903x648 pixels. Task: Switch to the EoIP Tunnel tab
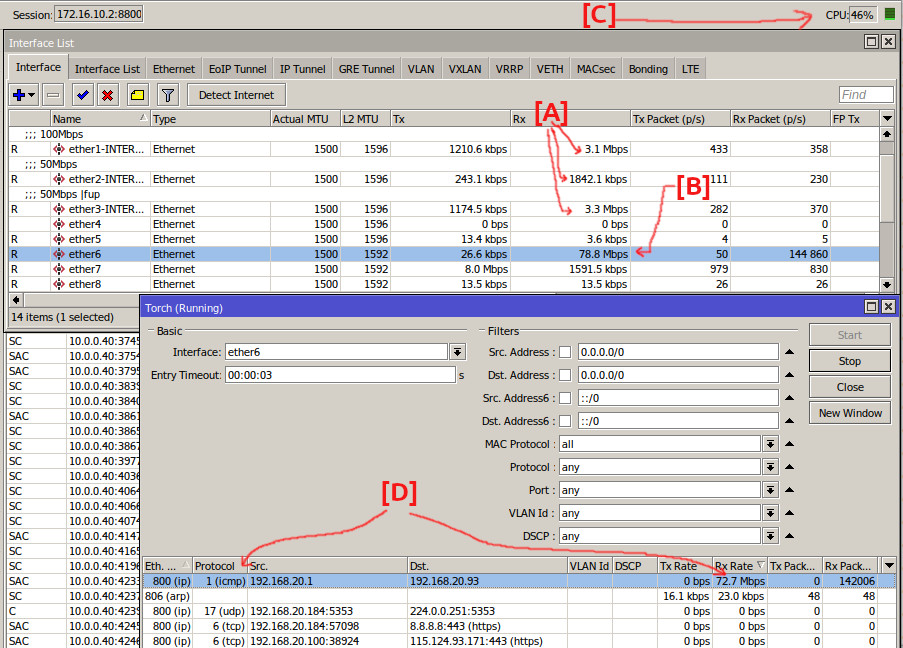pos(237,69)
